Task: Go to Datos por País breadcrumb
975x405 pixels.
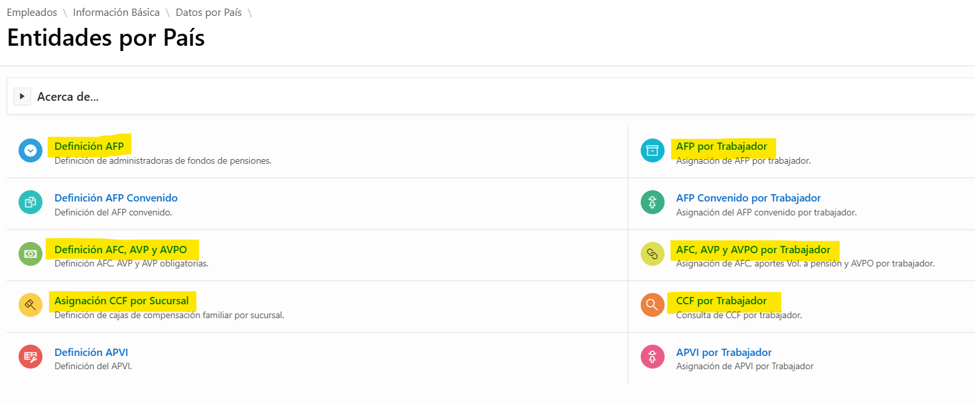Action: pyautogui.click(x=209, y=12)
